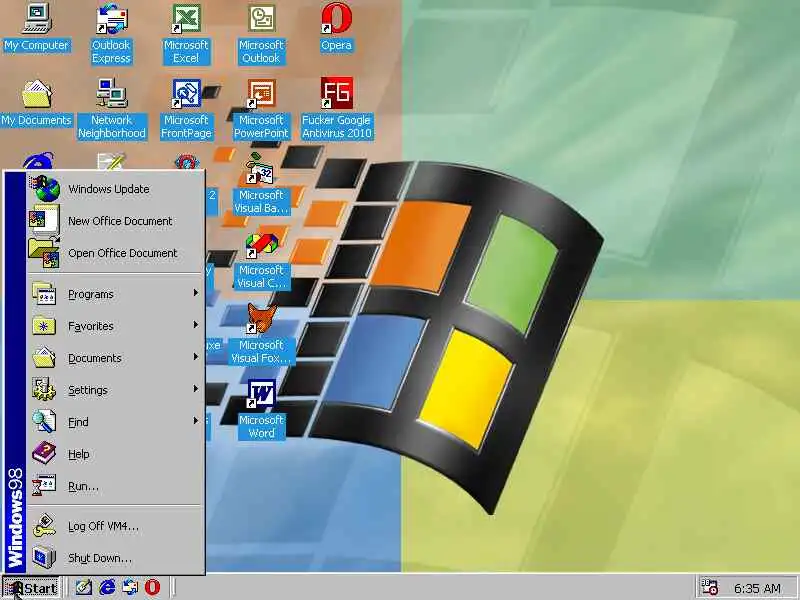Viewport: 800px width, 600px height.
Task: Launch Internet Explorer from Quick Launch
Action: tap(107, 587)
